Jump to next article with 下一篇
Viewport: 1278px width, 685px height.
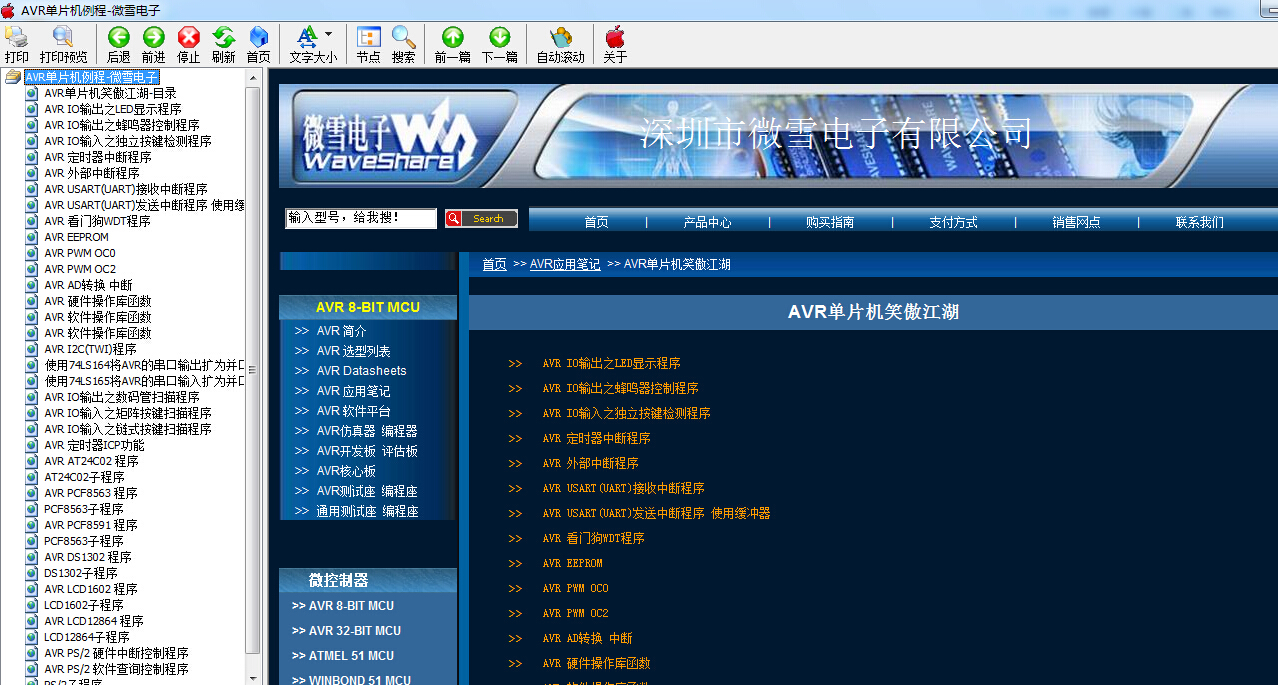(500, 37)
